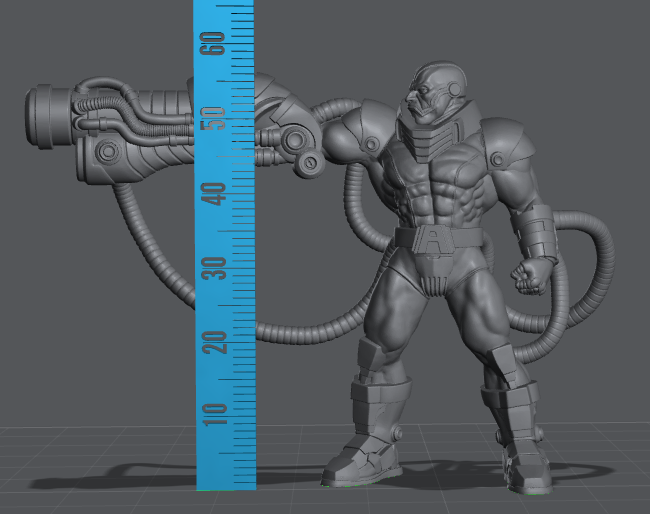650x514 pixels.
Task: Click the 60 mark on the ruler
Action: pos(214,43)
